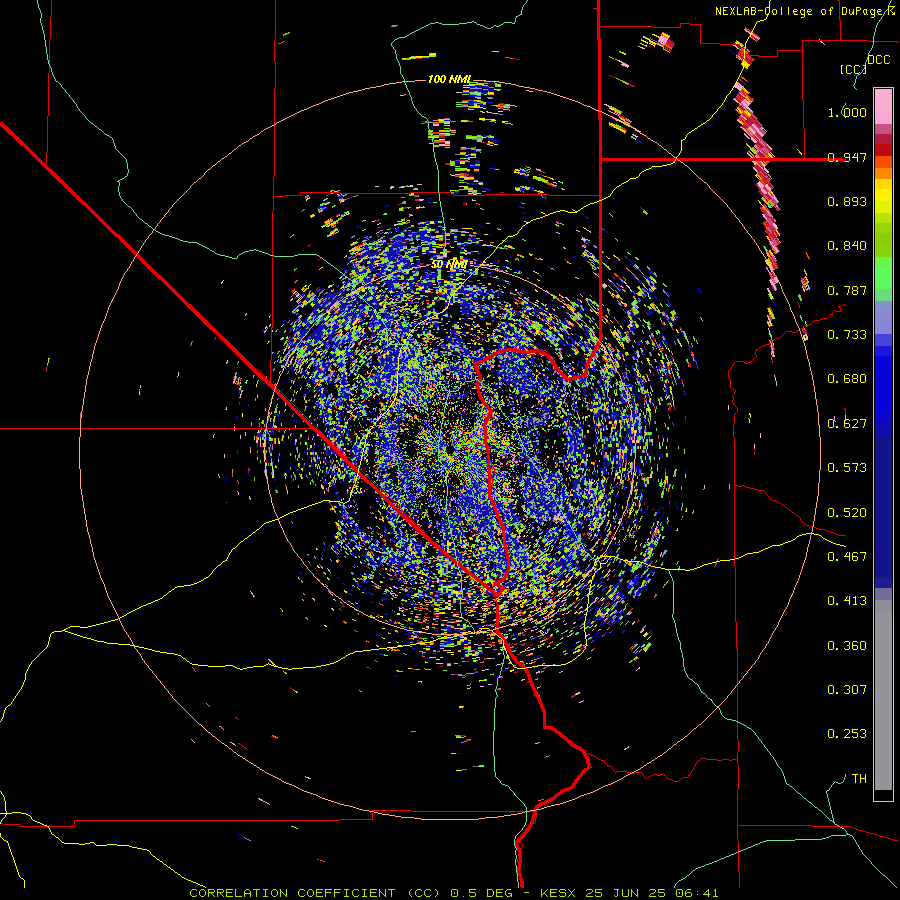Click the 0.627 scale value
This screenshot has height=900, width=900.
coord(847,424)
